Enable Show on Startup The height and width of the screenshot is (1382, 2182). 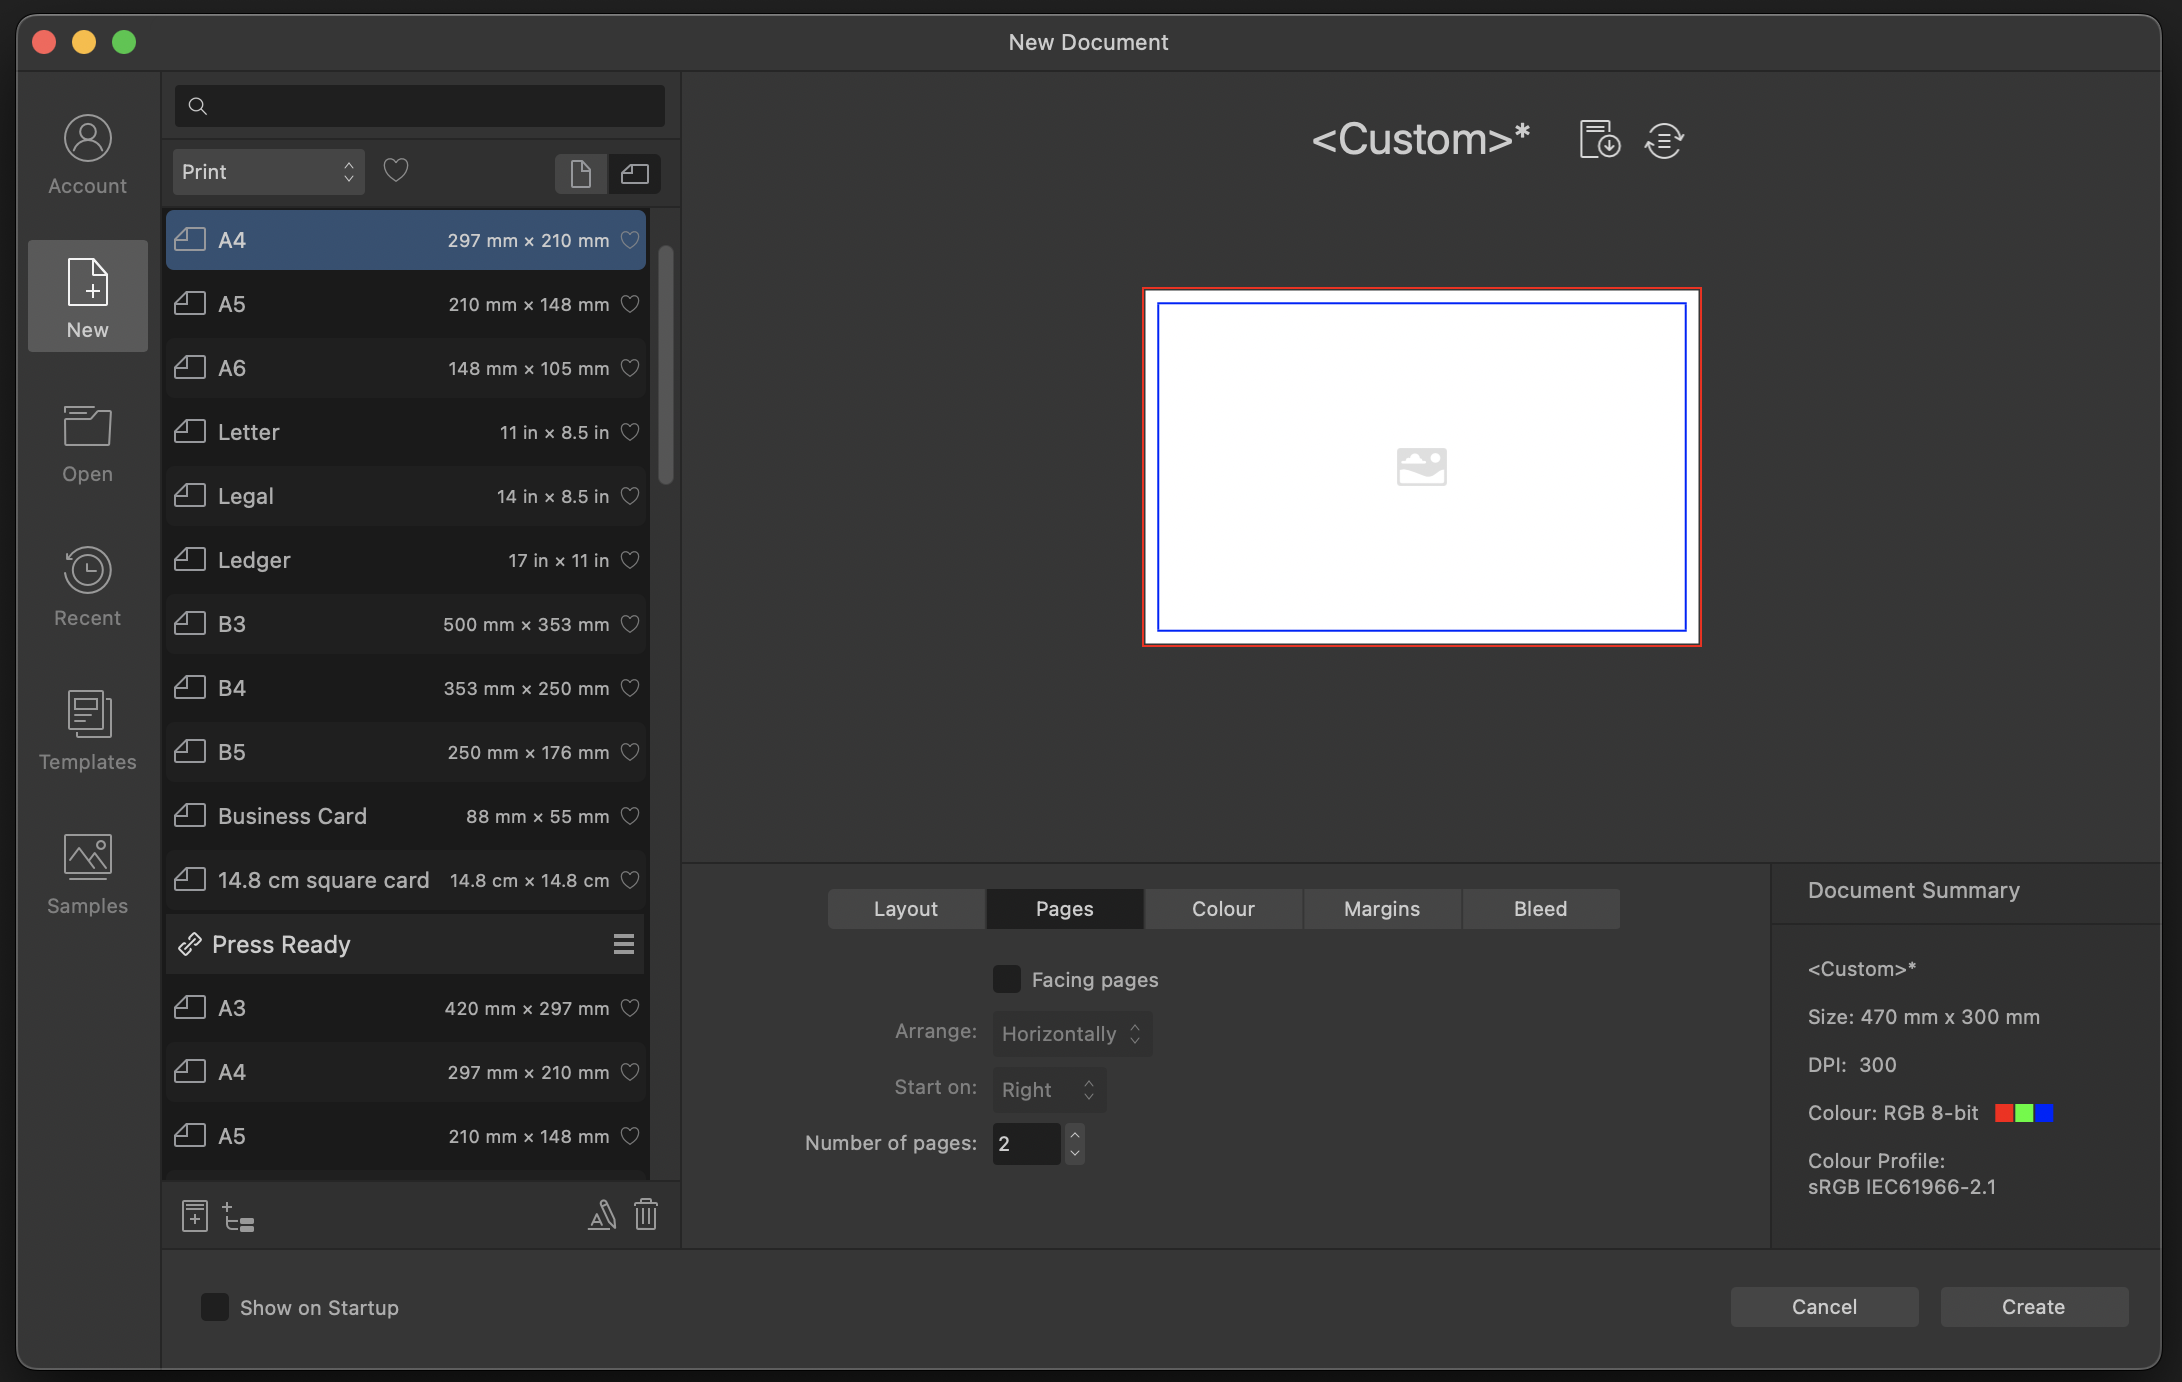[x=214, y=1307]
